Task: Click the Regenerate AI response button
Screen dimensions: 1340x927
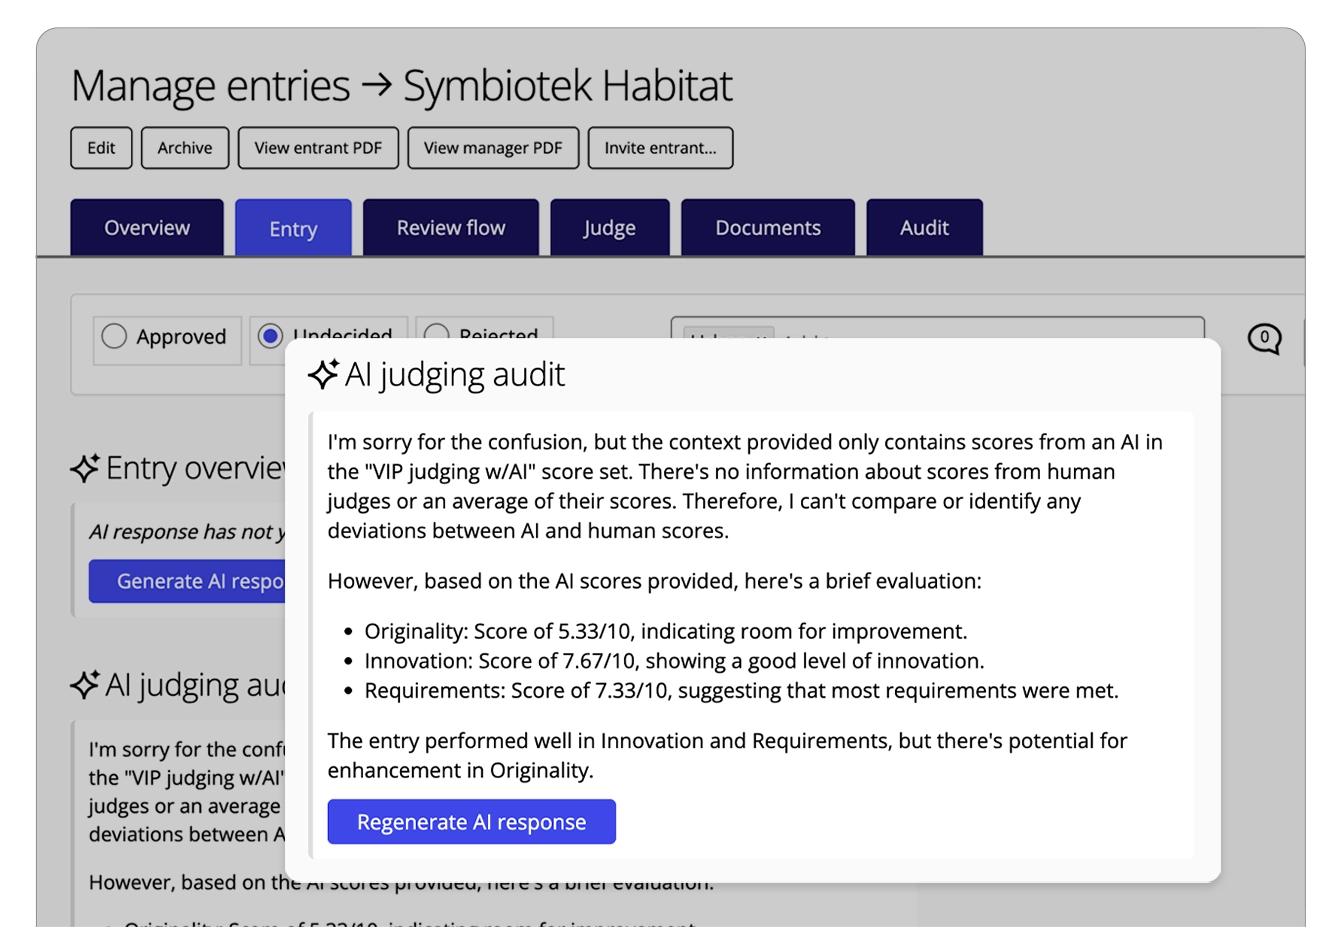Action: tap(471, 821)
